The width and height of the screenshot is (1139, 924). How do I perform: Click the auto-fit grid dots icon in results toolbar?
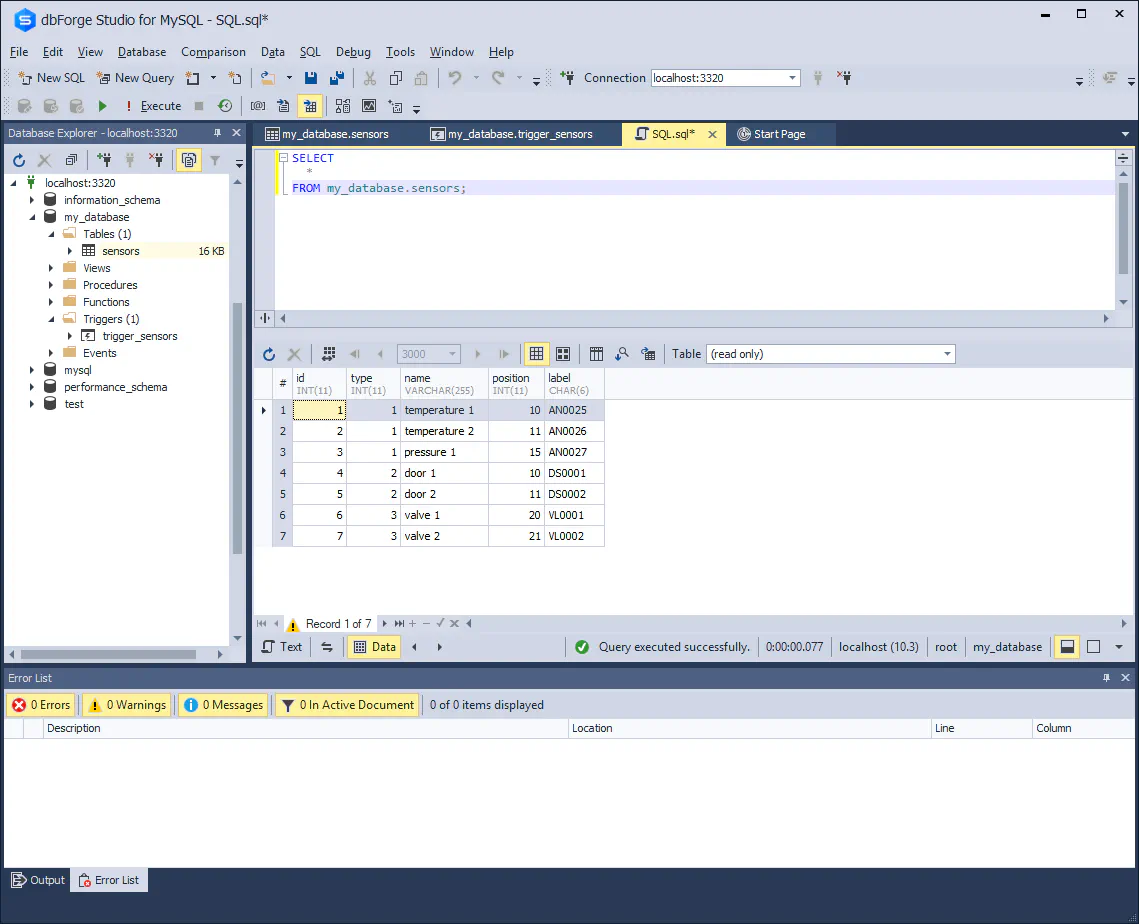coord(329,354)
